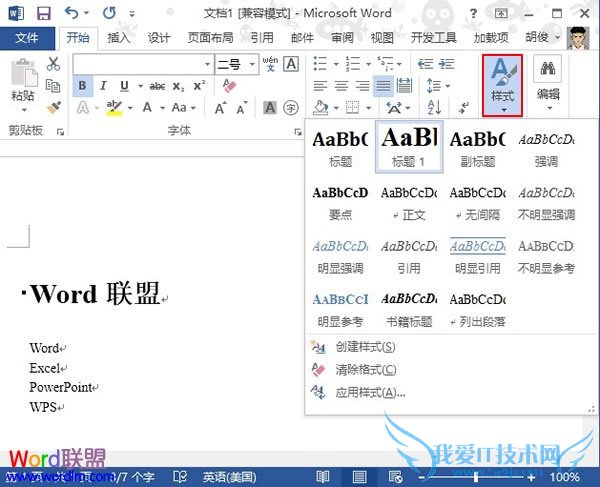This screenshot has height=487, width=600.
Task: Activate the Format Painter brush
Action: (x=54, y=107)
